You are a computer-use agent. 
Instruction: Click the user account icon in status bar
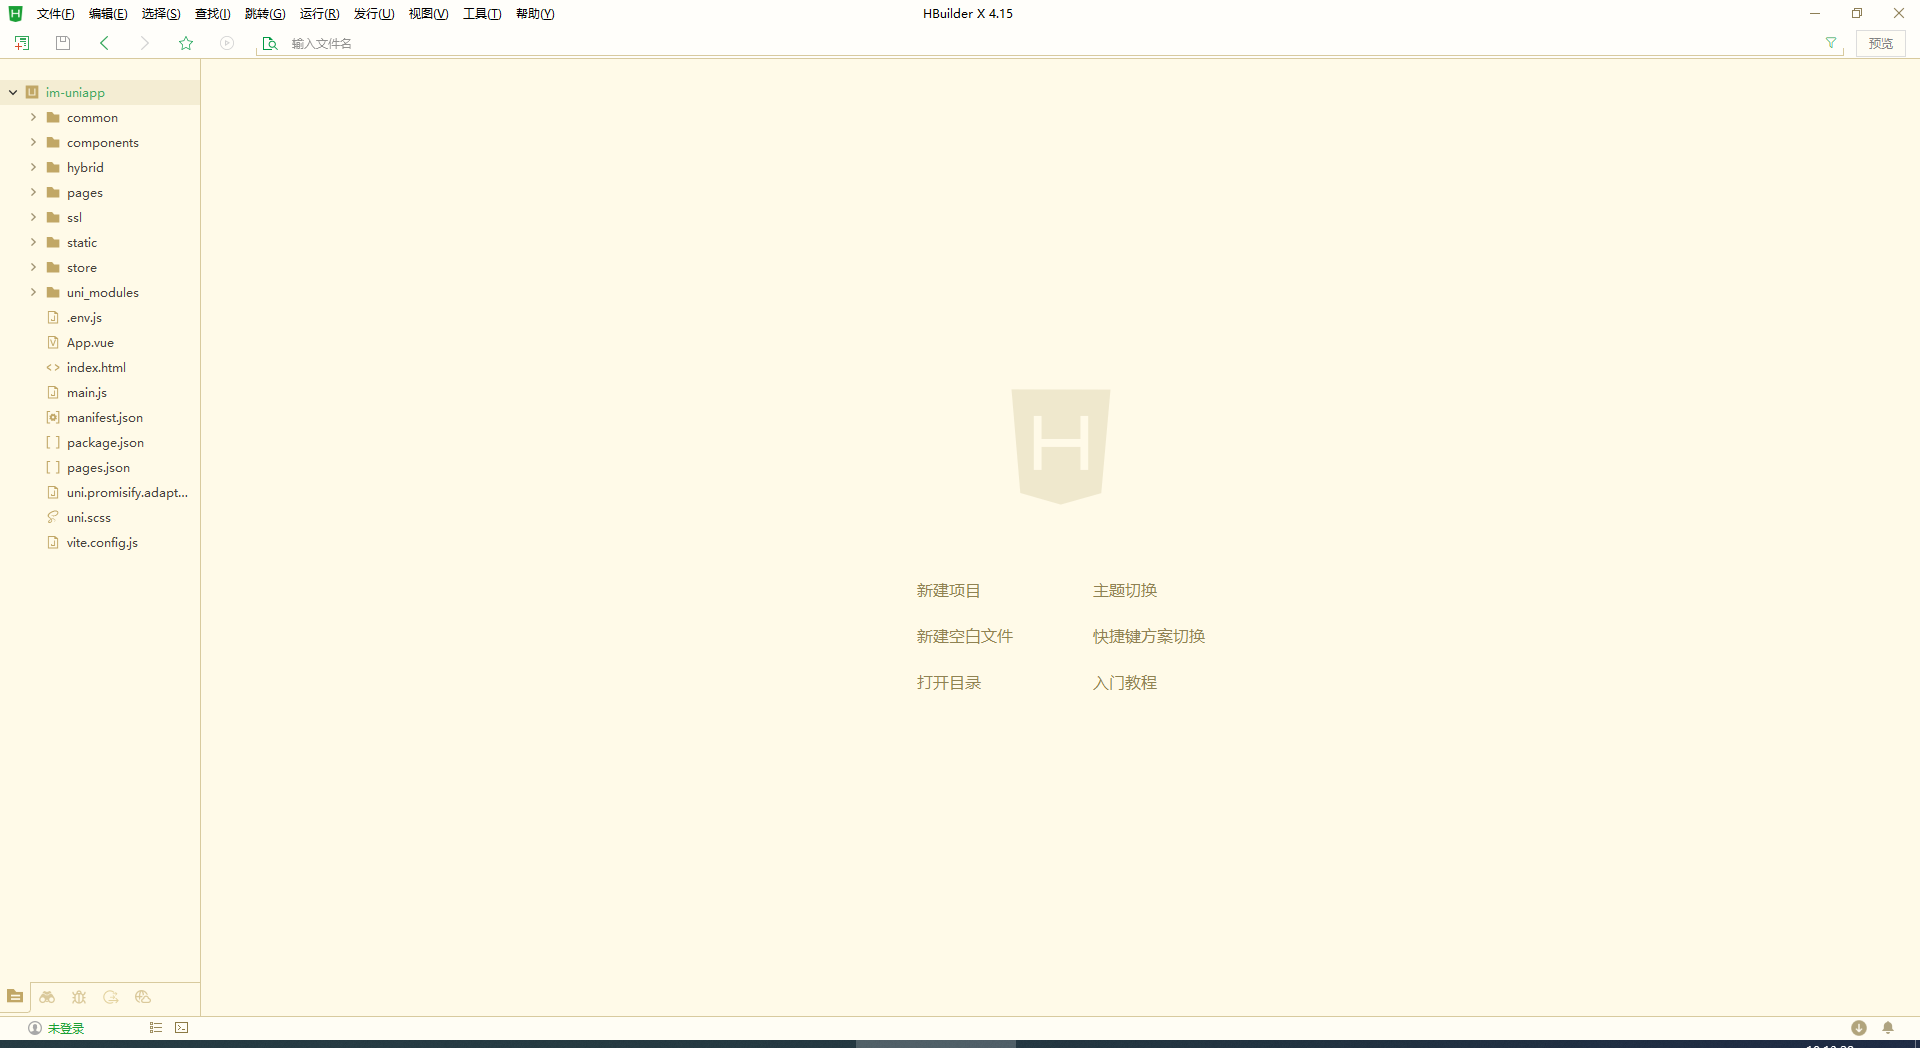point(35,1028)
